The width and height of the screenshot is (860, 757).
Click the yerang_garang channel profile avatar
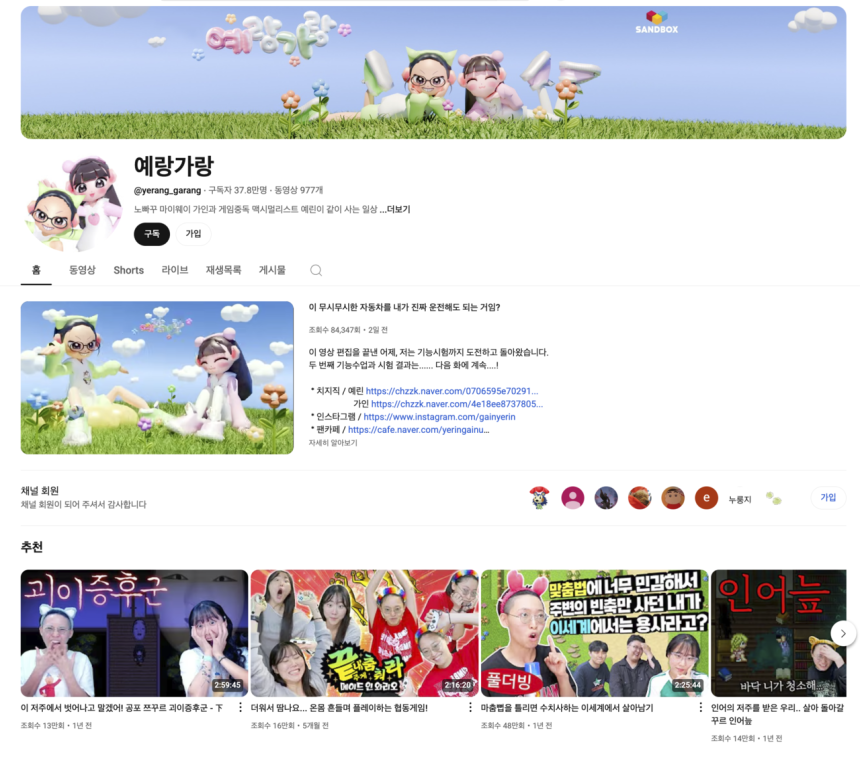point(72,204)
